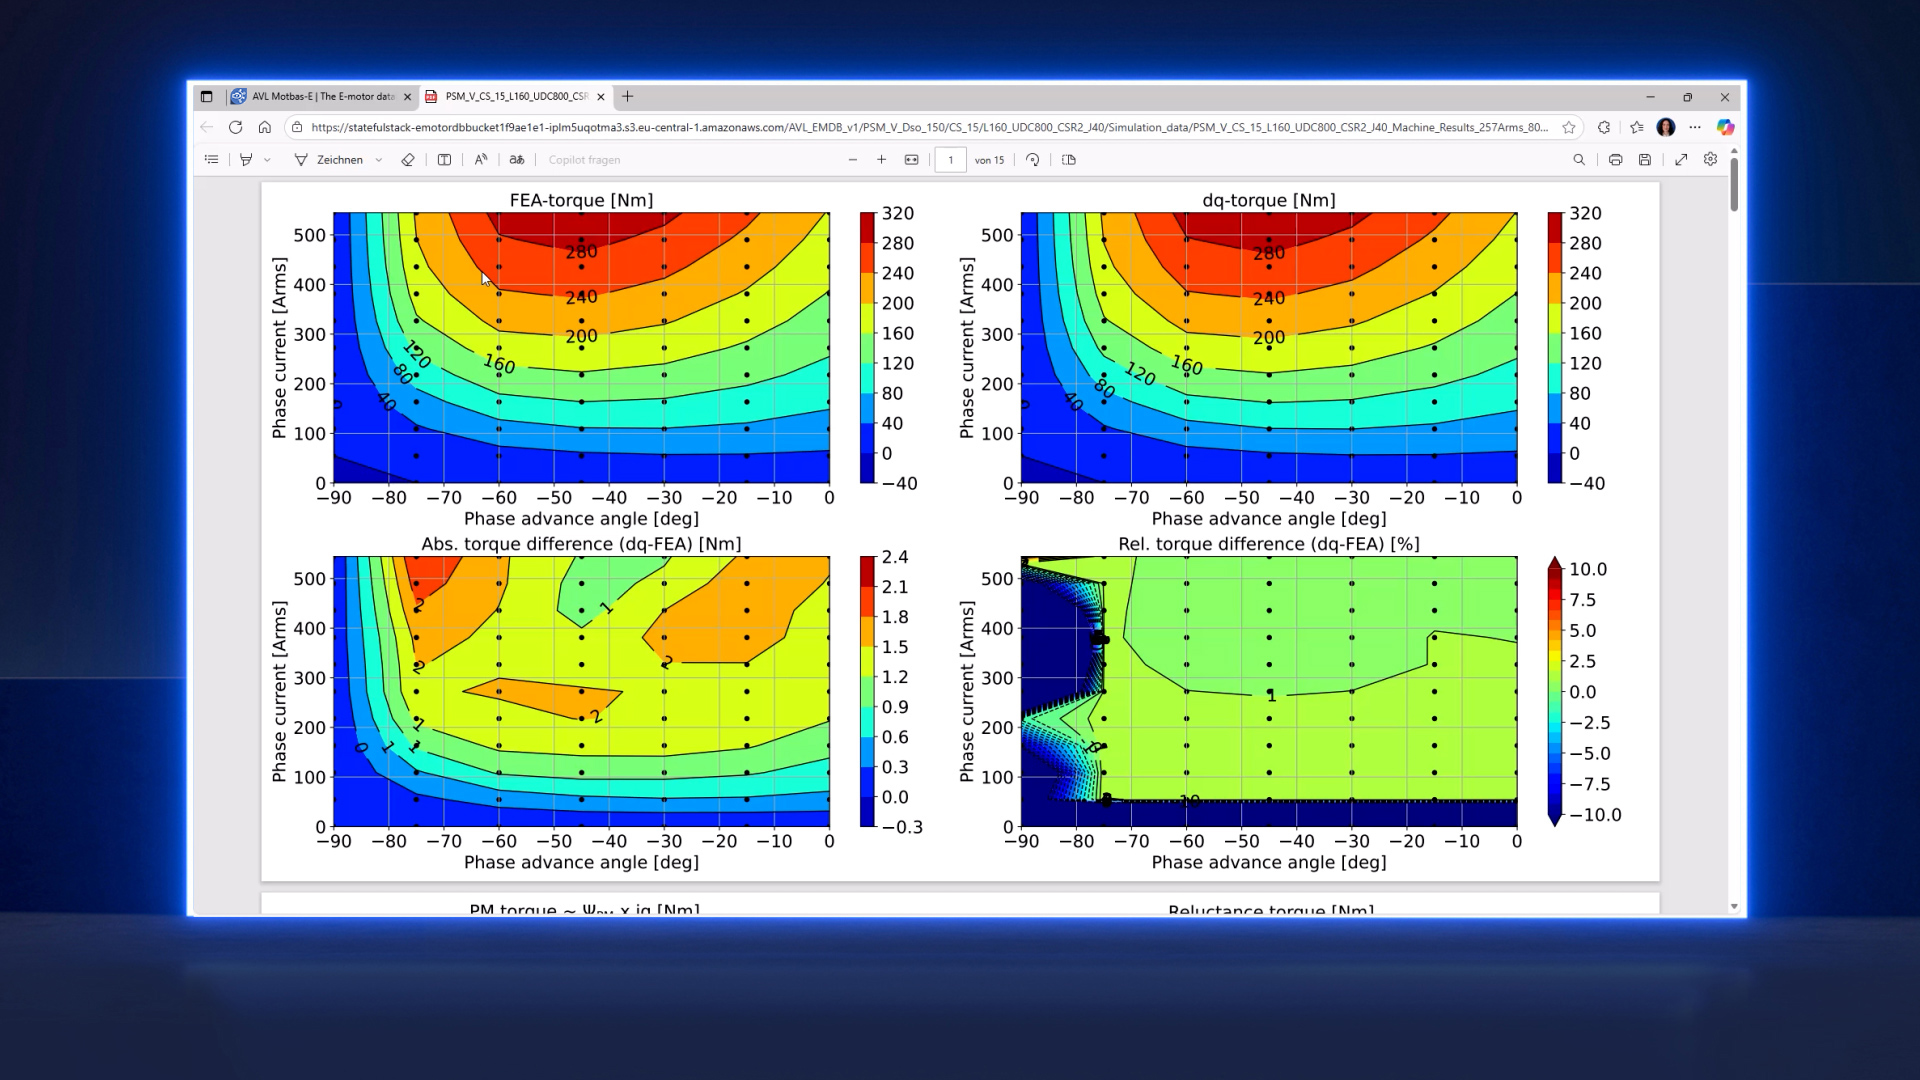Screen dimensions: 1920x1080
Task: Toggle fit to width view
Action: (911, 160)
